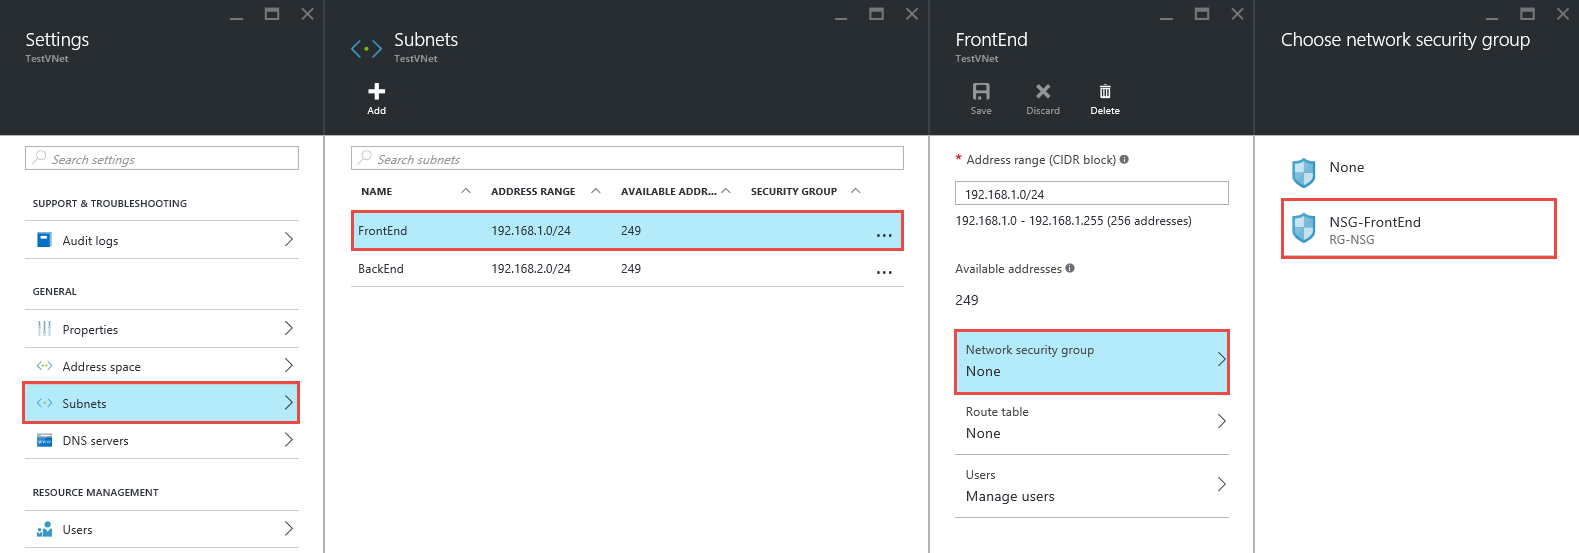Sort subnets by Address Range arrow
This screenshot has width=1579, height=553.
pos(596,191)
